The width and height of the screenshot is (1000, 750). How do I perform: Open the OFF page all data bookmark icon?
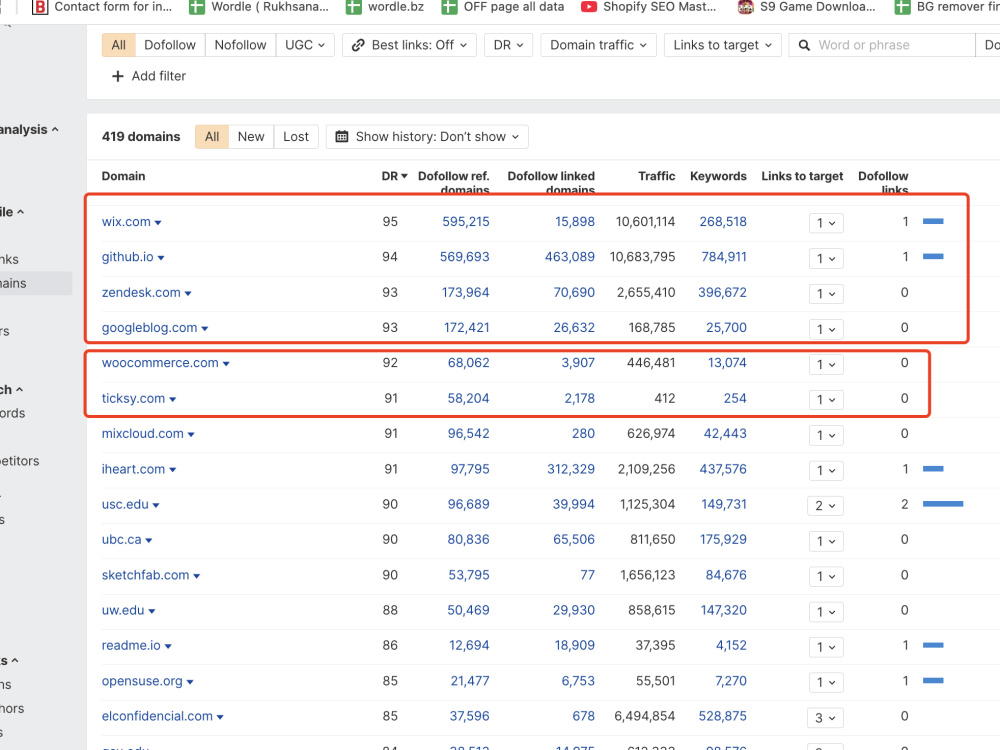pyautogui.click(x=449, y=7)
